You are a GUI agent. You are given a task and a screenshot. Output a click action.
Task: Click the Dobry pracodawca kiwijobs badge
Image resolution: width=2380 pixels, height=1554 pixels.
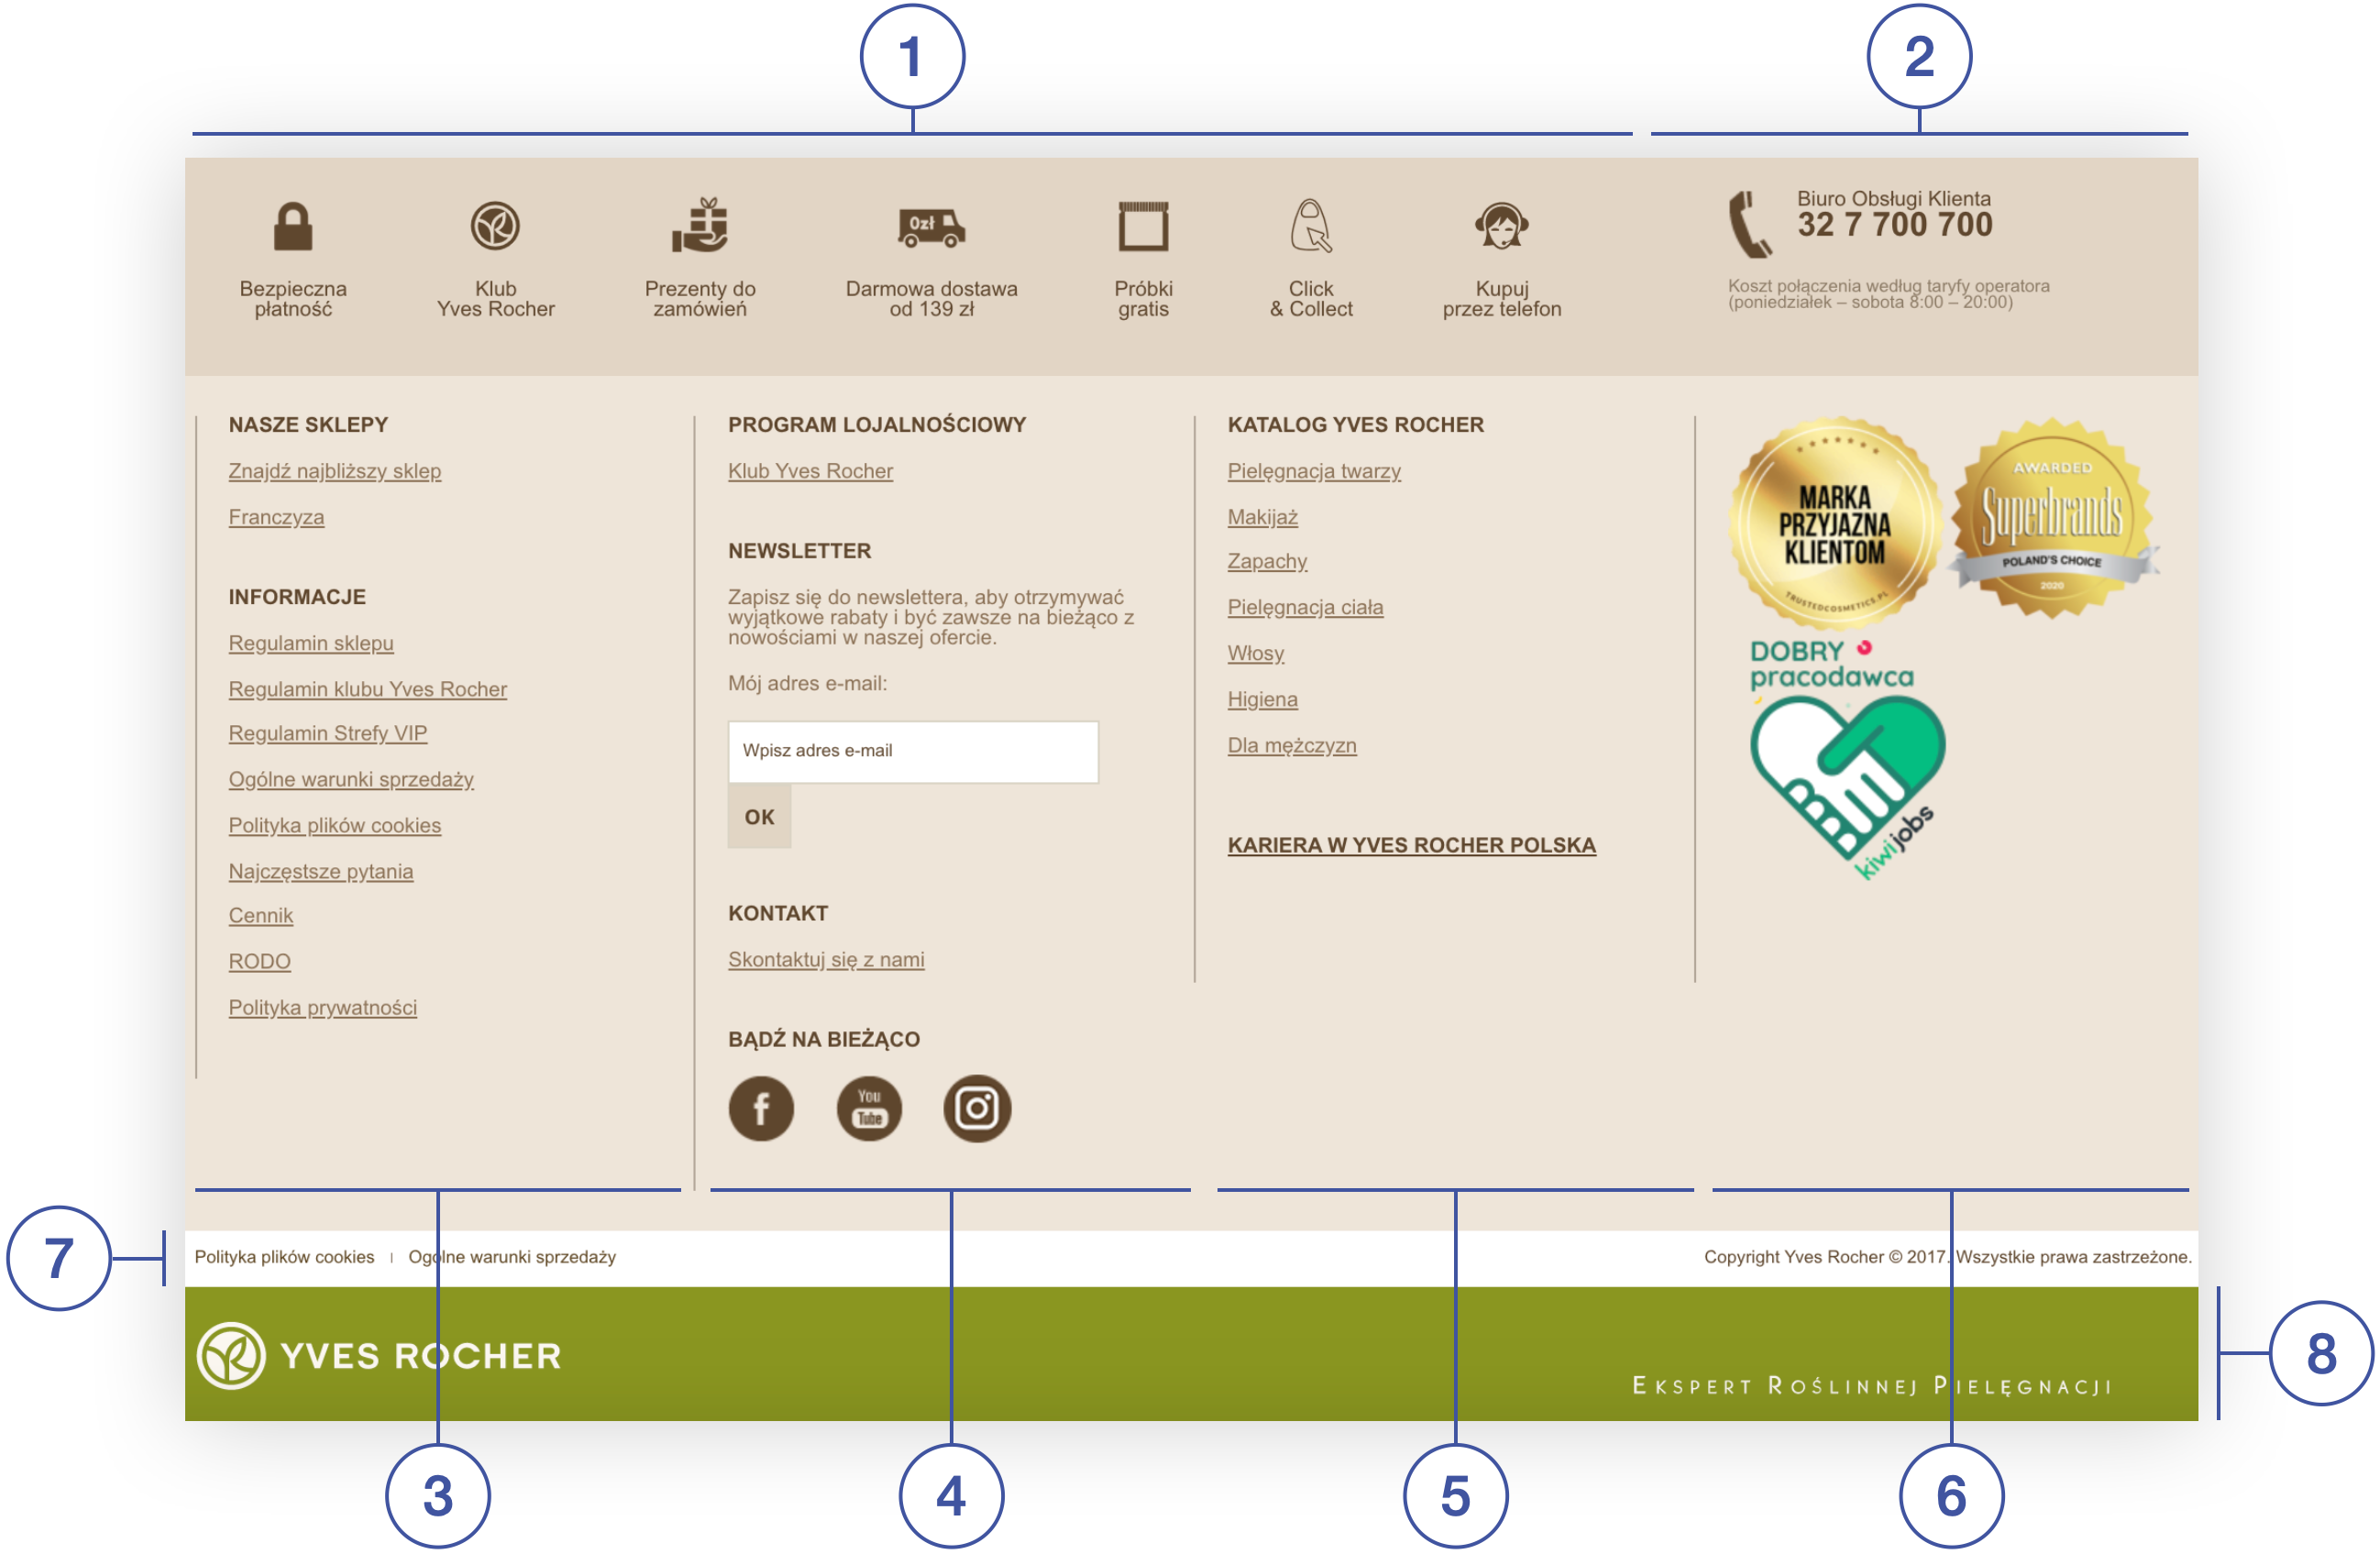[x=1846, y=760]
